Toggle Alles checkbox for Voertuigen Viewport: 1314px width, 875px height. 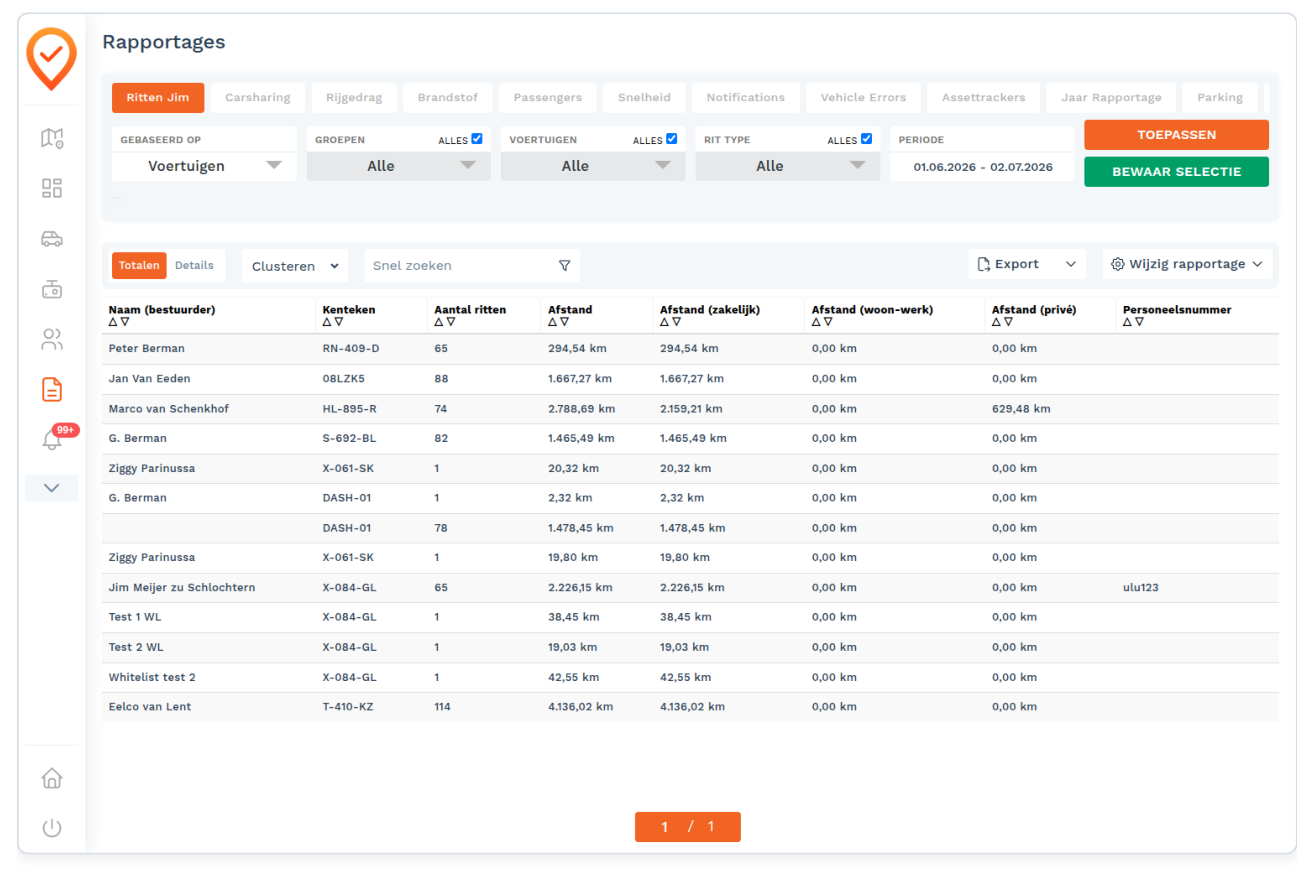[x=671, y=139]
